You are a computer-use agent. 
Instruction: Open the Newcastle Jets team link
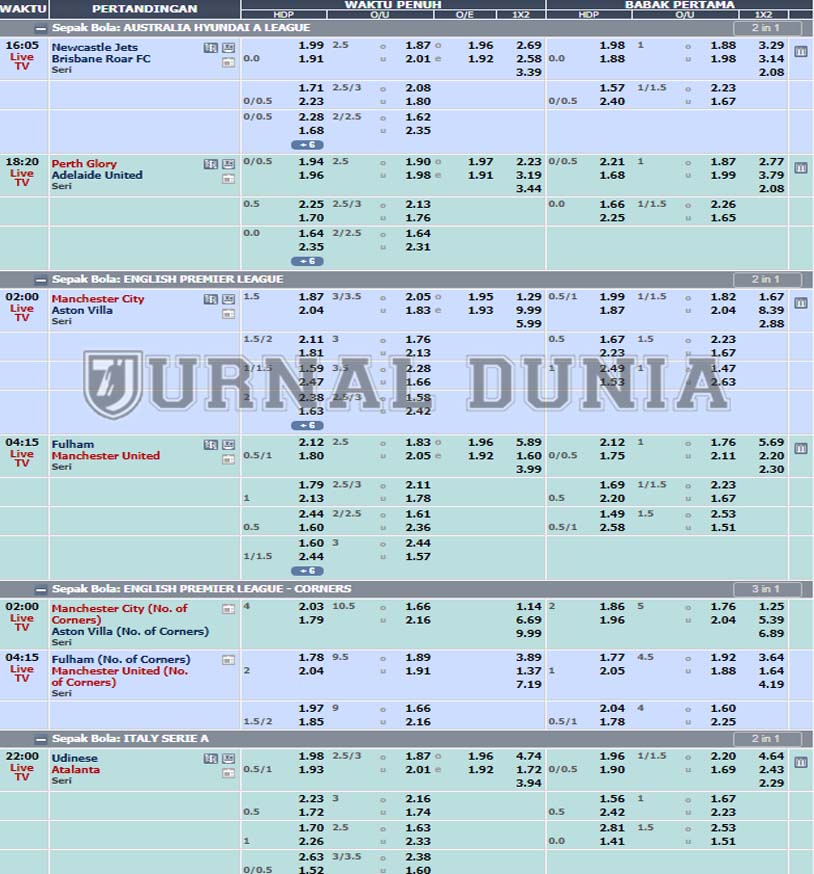click(94, 47)
